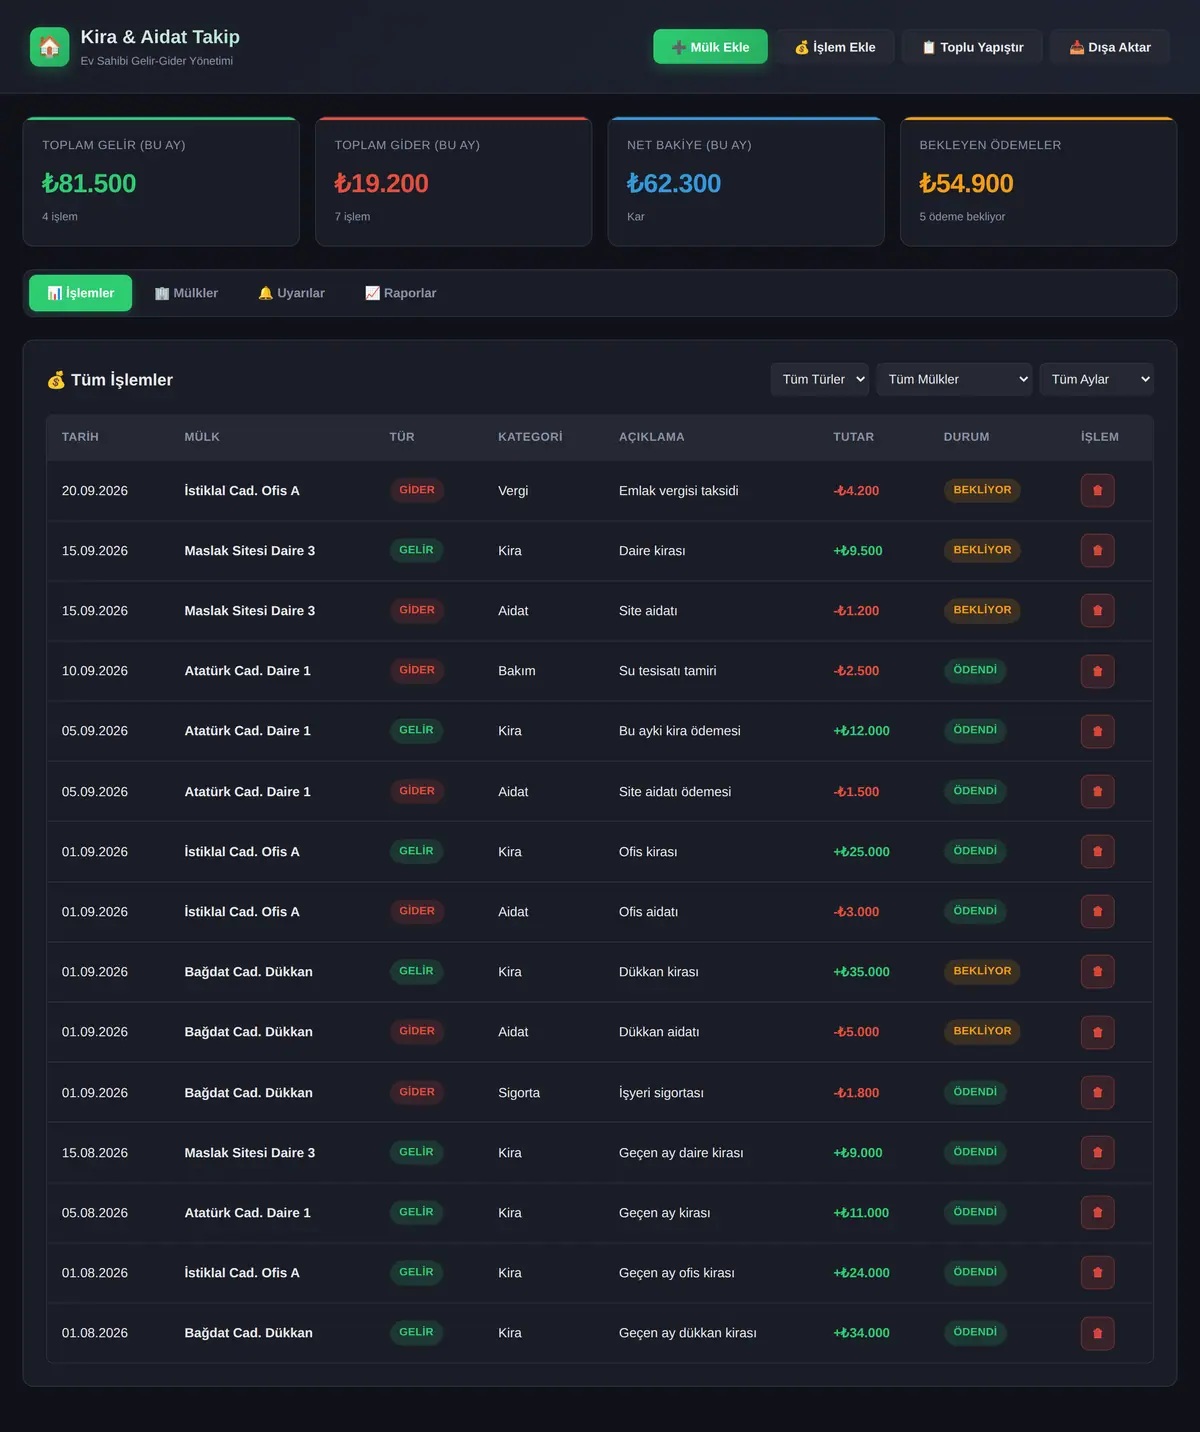
Task: Go to the Uyarılar tab
Action: point(291,293)
